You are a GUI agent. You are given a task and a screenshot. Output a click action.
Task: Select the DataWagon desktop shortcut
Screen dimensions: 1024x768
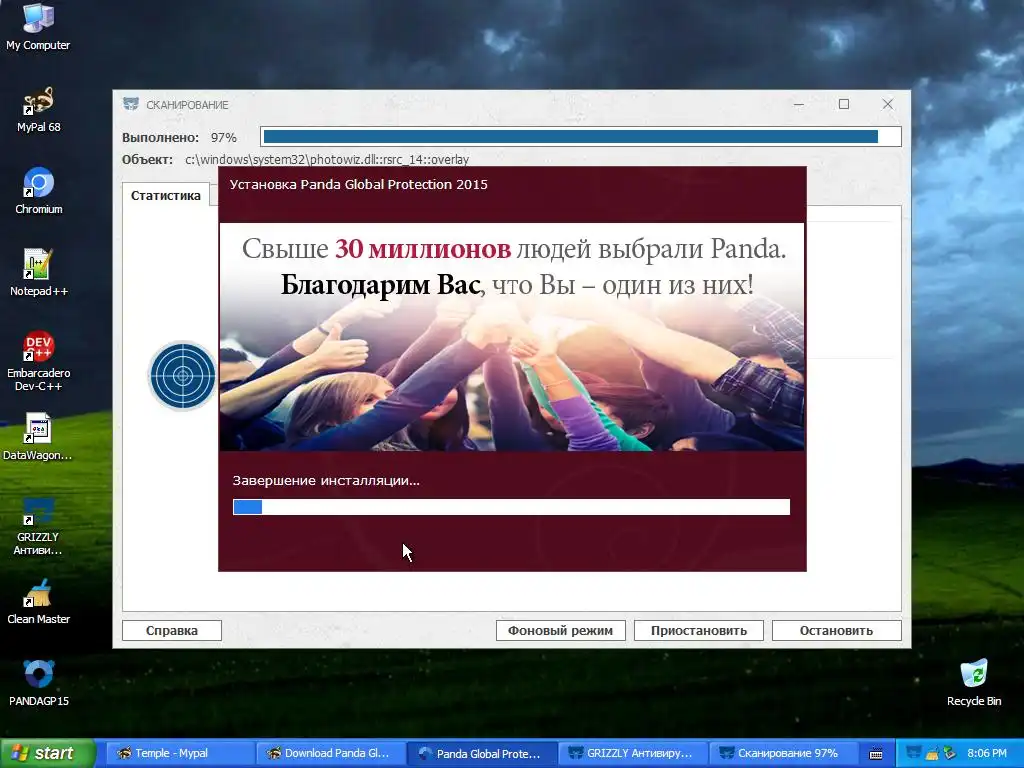pyautogui.click(x=38, y=437)
